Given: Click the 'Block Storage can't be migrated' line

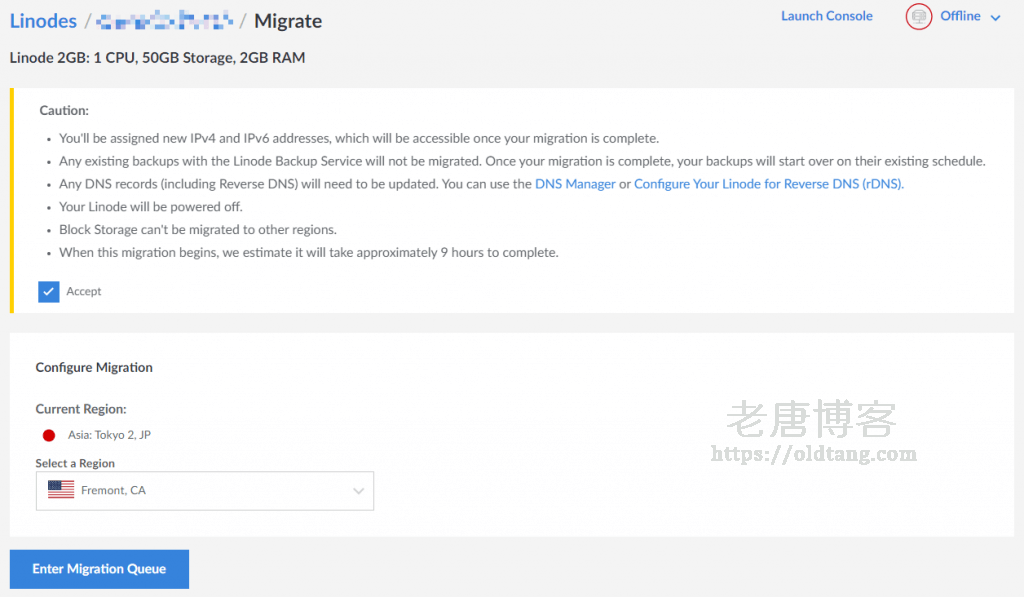Looking at the screenshot, I should 198,230.
